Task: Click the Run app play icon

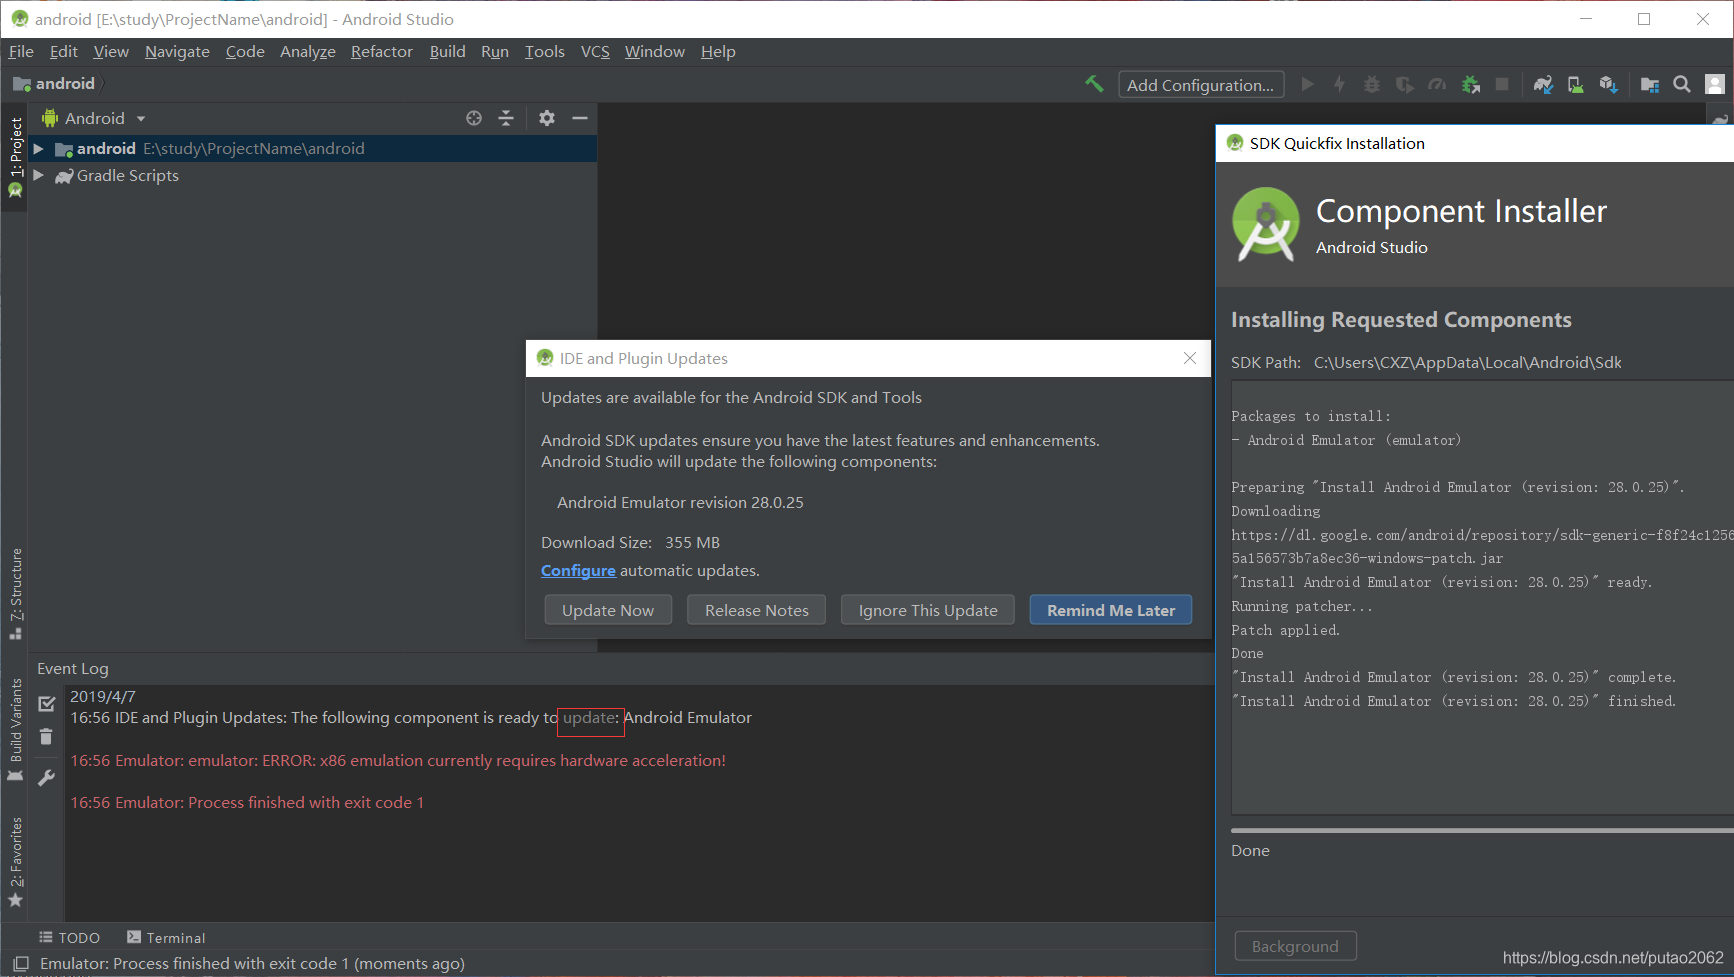Action: (x=1307, y=85)
